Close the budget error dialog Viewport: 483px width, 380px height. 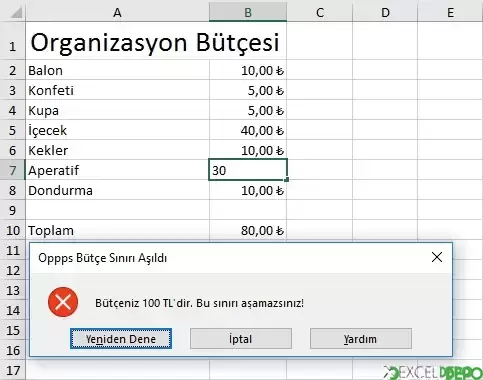tap(437, 257)
